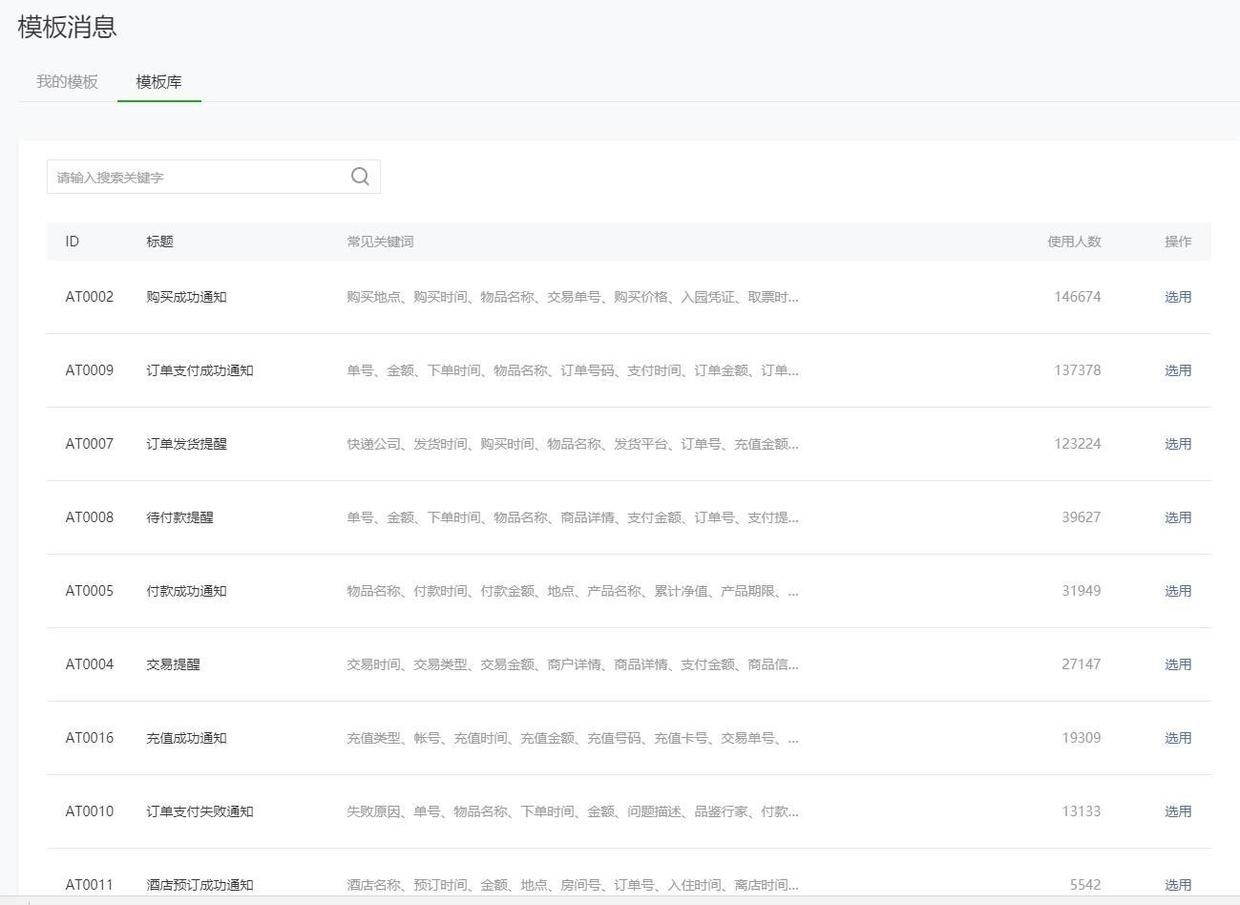The image size is (1240, 905).
Task: Click the search magnifier icon
Action: pyautogui.click(x=360, y=177)
